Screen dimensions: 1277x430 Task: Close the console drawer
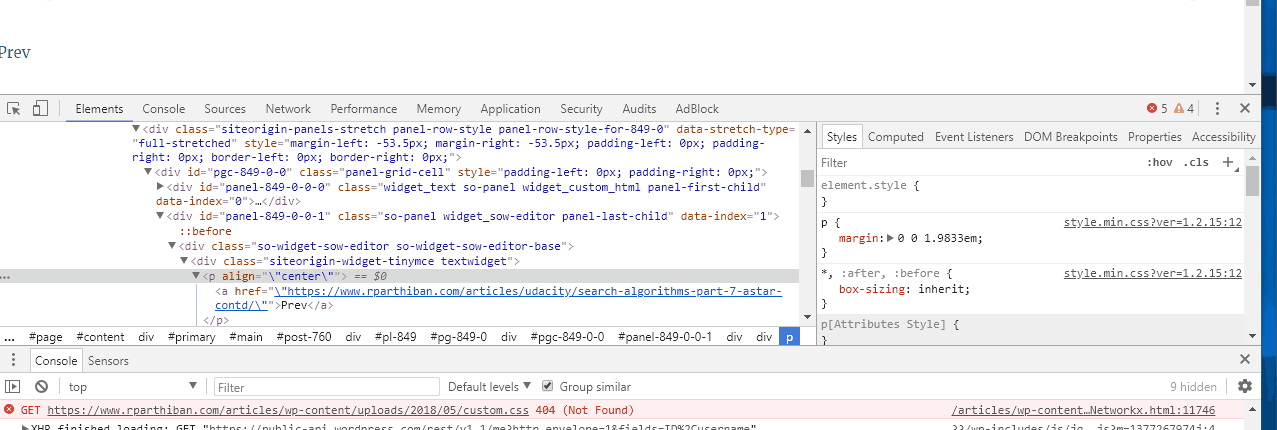point(1245,359)
